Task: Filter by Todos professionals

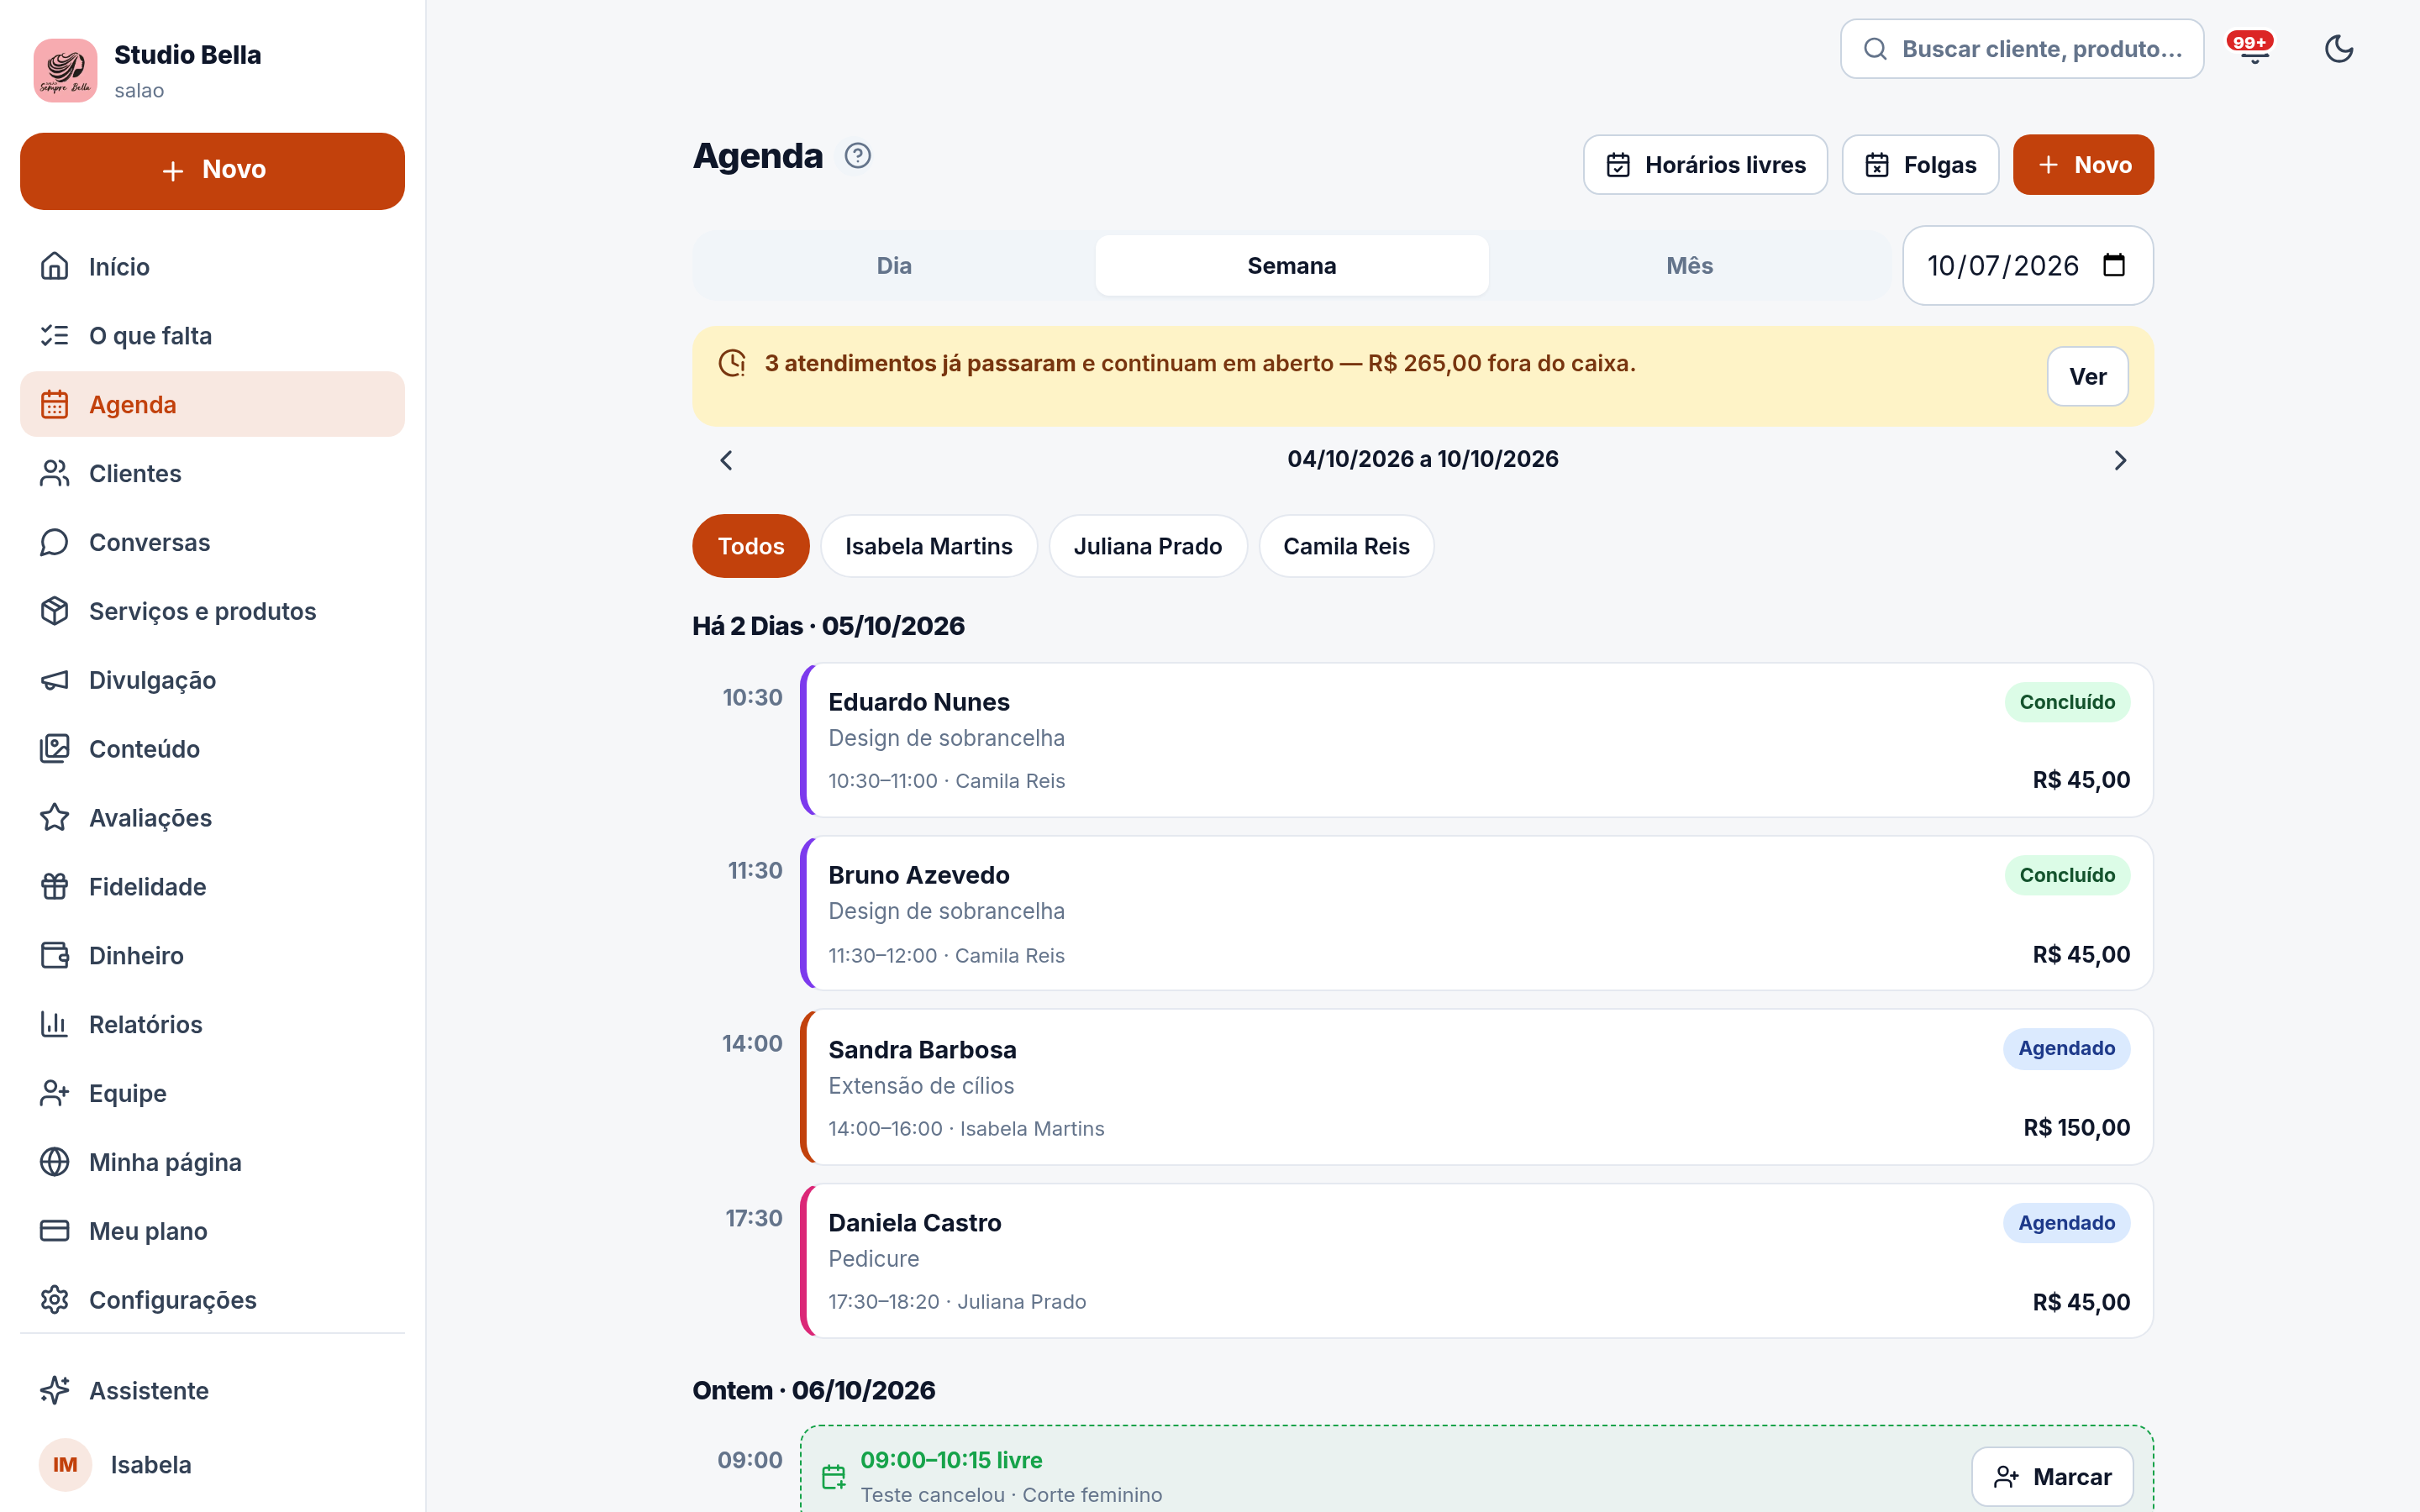Action: coord(751,546)
